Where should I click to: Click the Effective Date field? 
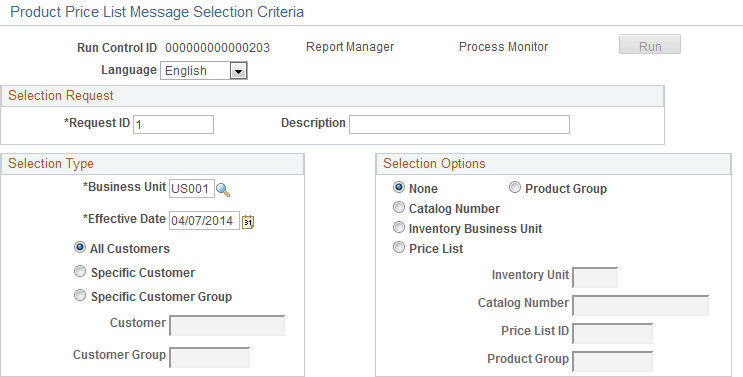pyautogui.click(x=204, y=221)
